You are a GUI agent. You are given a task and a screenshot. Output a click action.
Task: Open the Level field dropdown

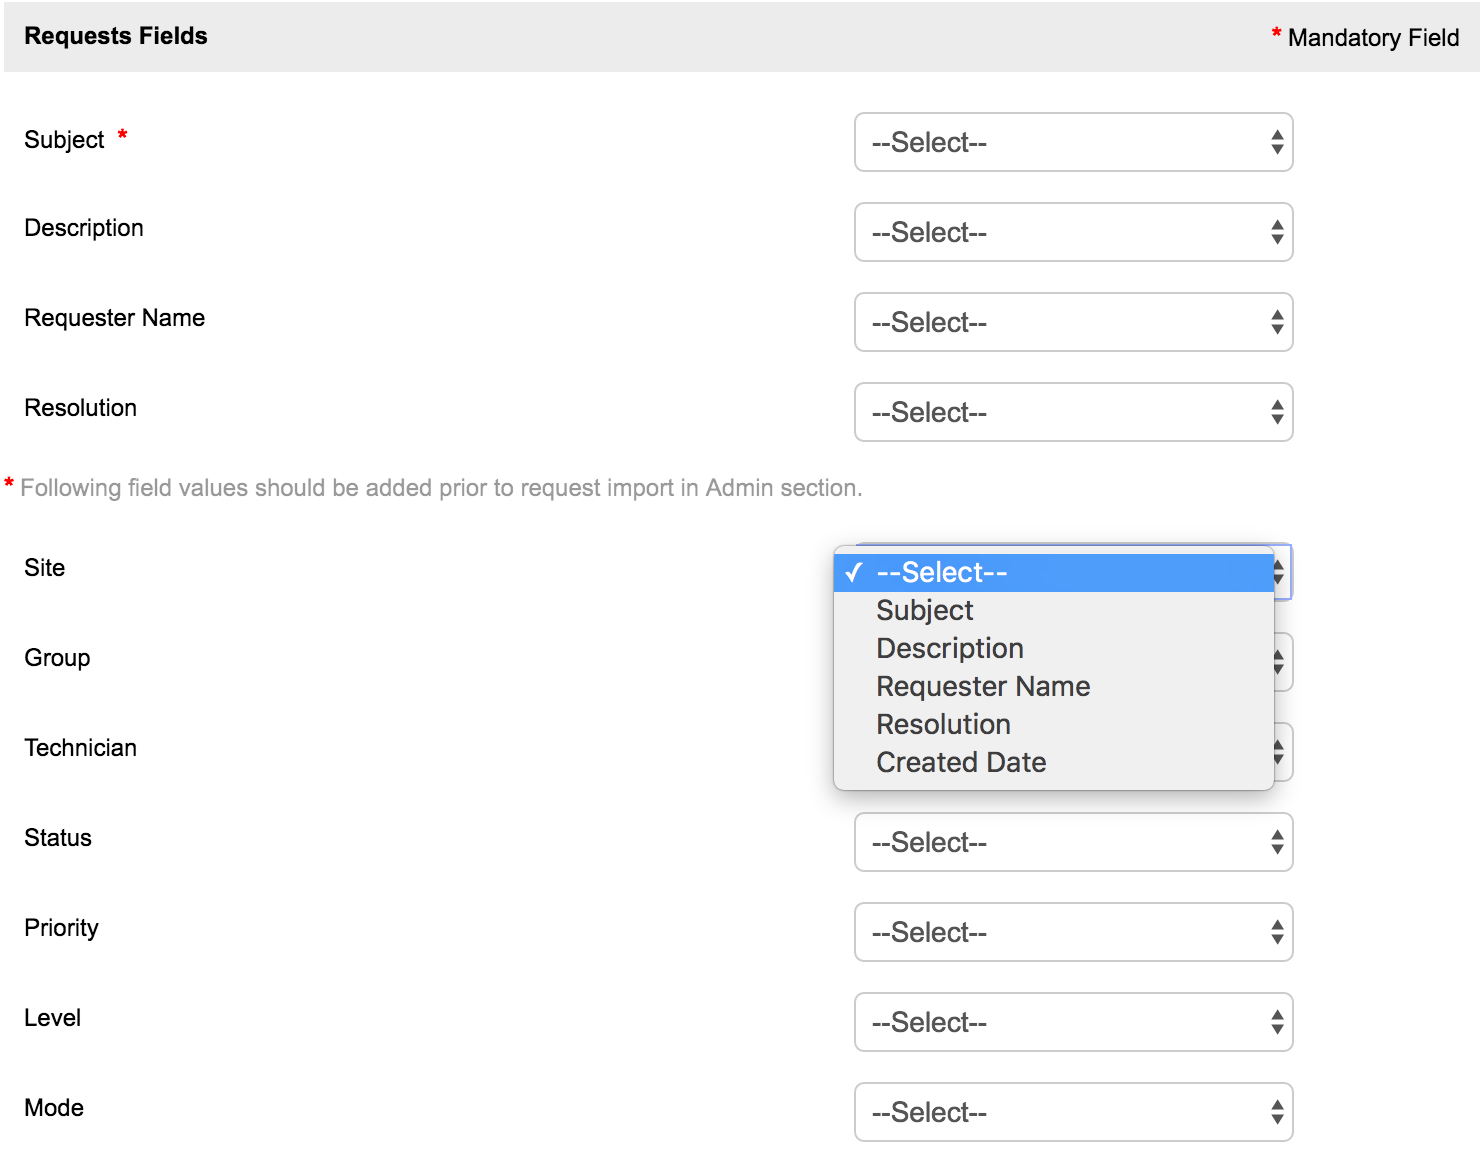point(1072,1022)
